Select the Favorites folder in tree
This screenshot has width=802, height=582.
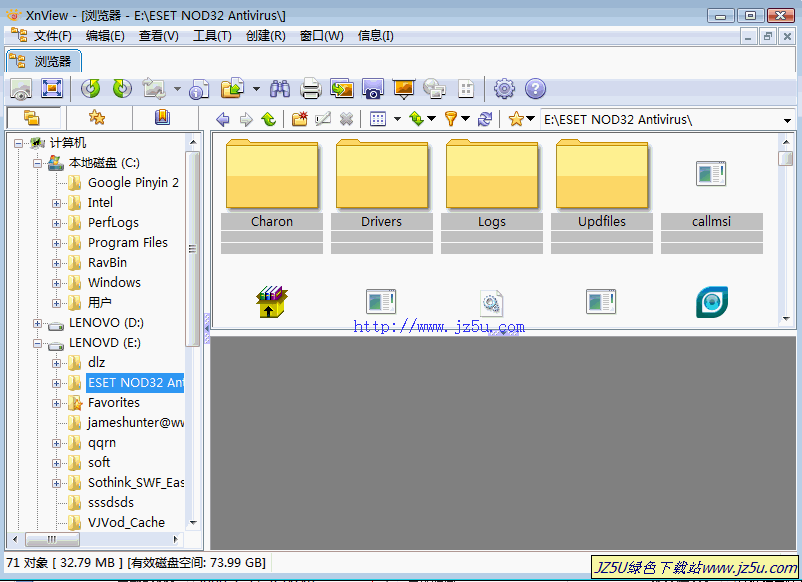click(114, 402)
